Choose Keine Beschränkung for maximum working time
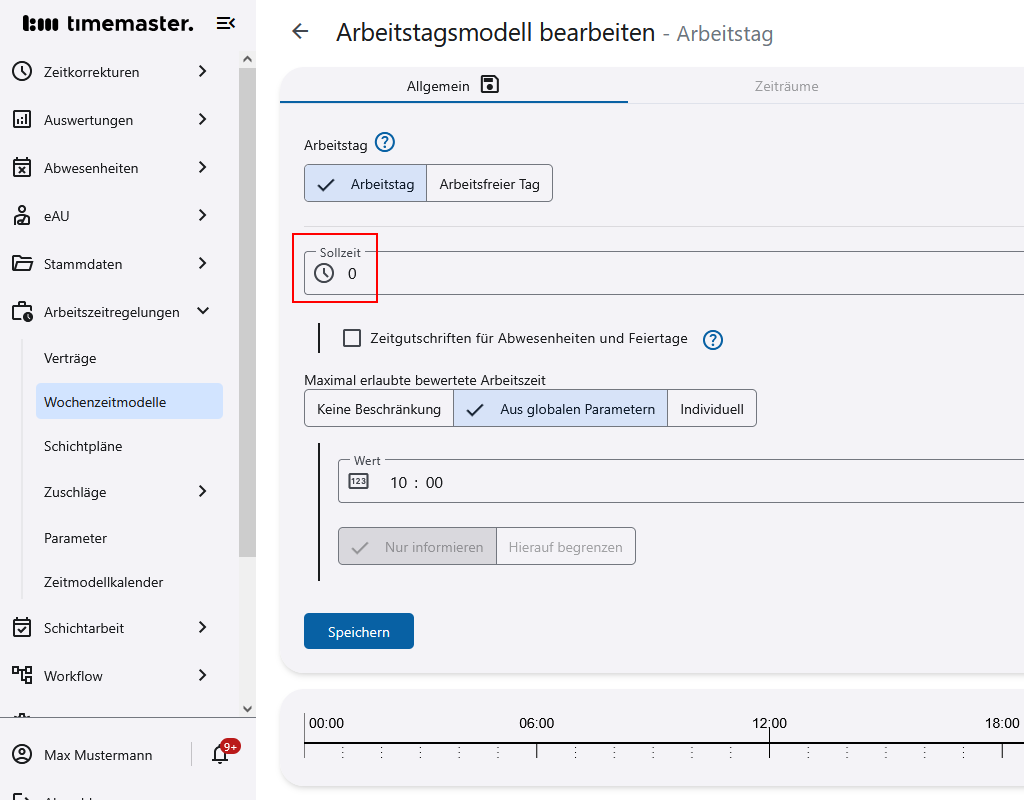1024x800 pixels. pos(379,409)
